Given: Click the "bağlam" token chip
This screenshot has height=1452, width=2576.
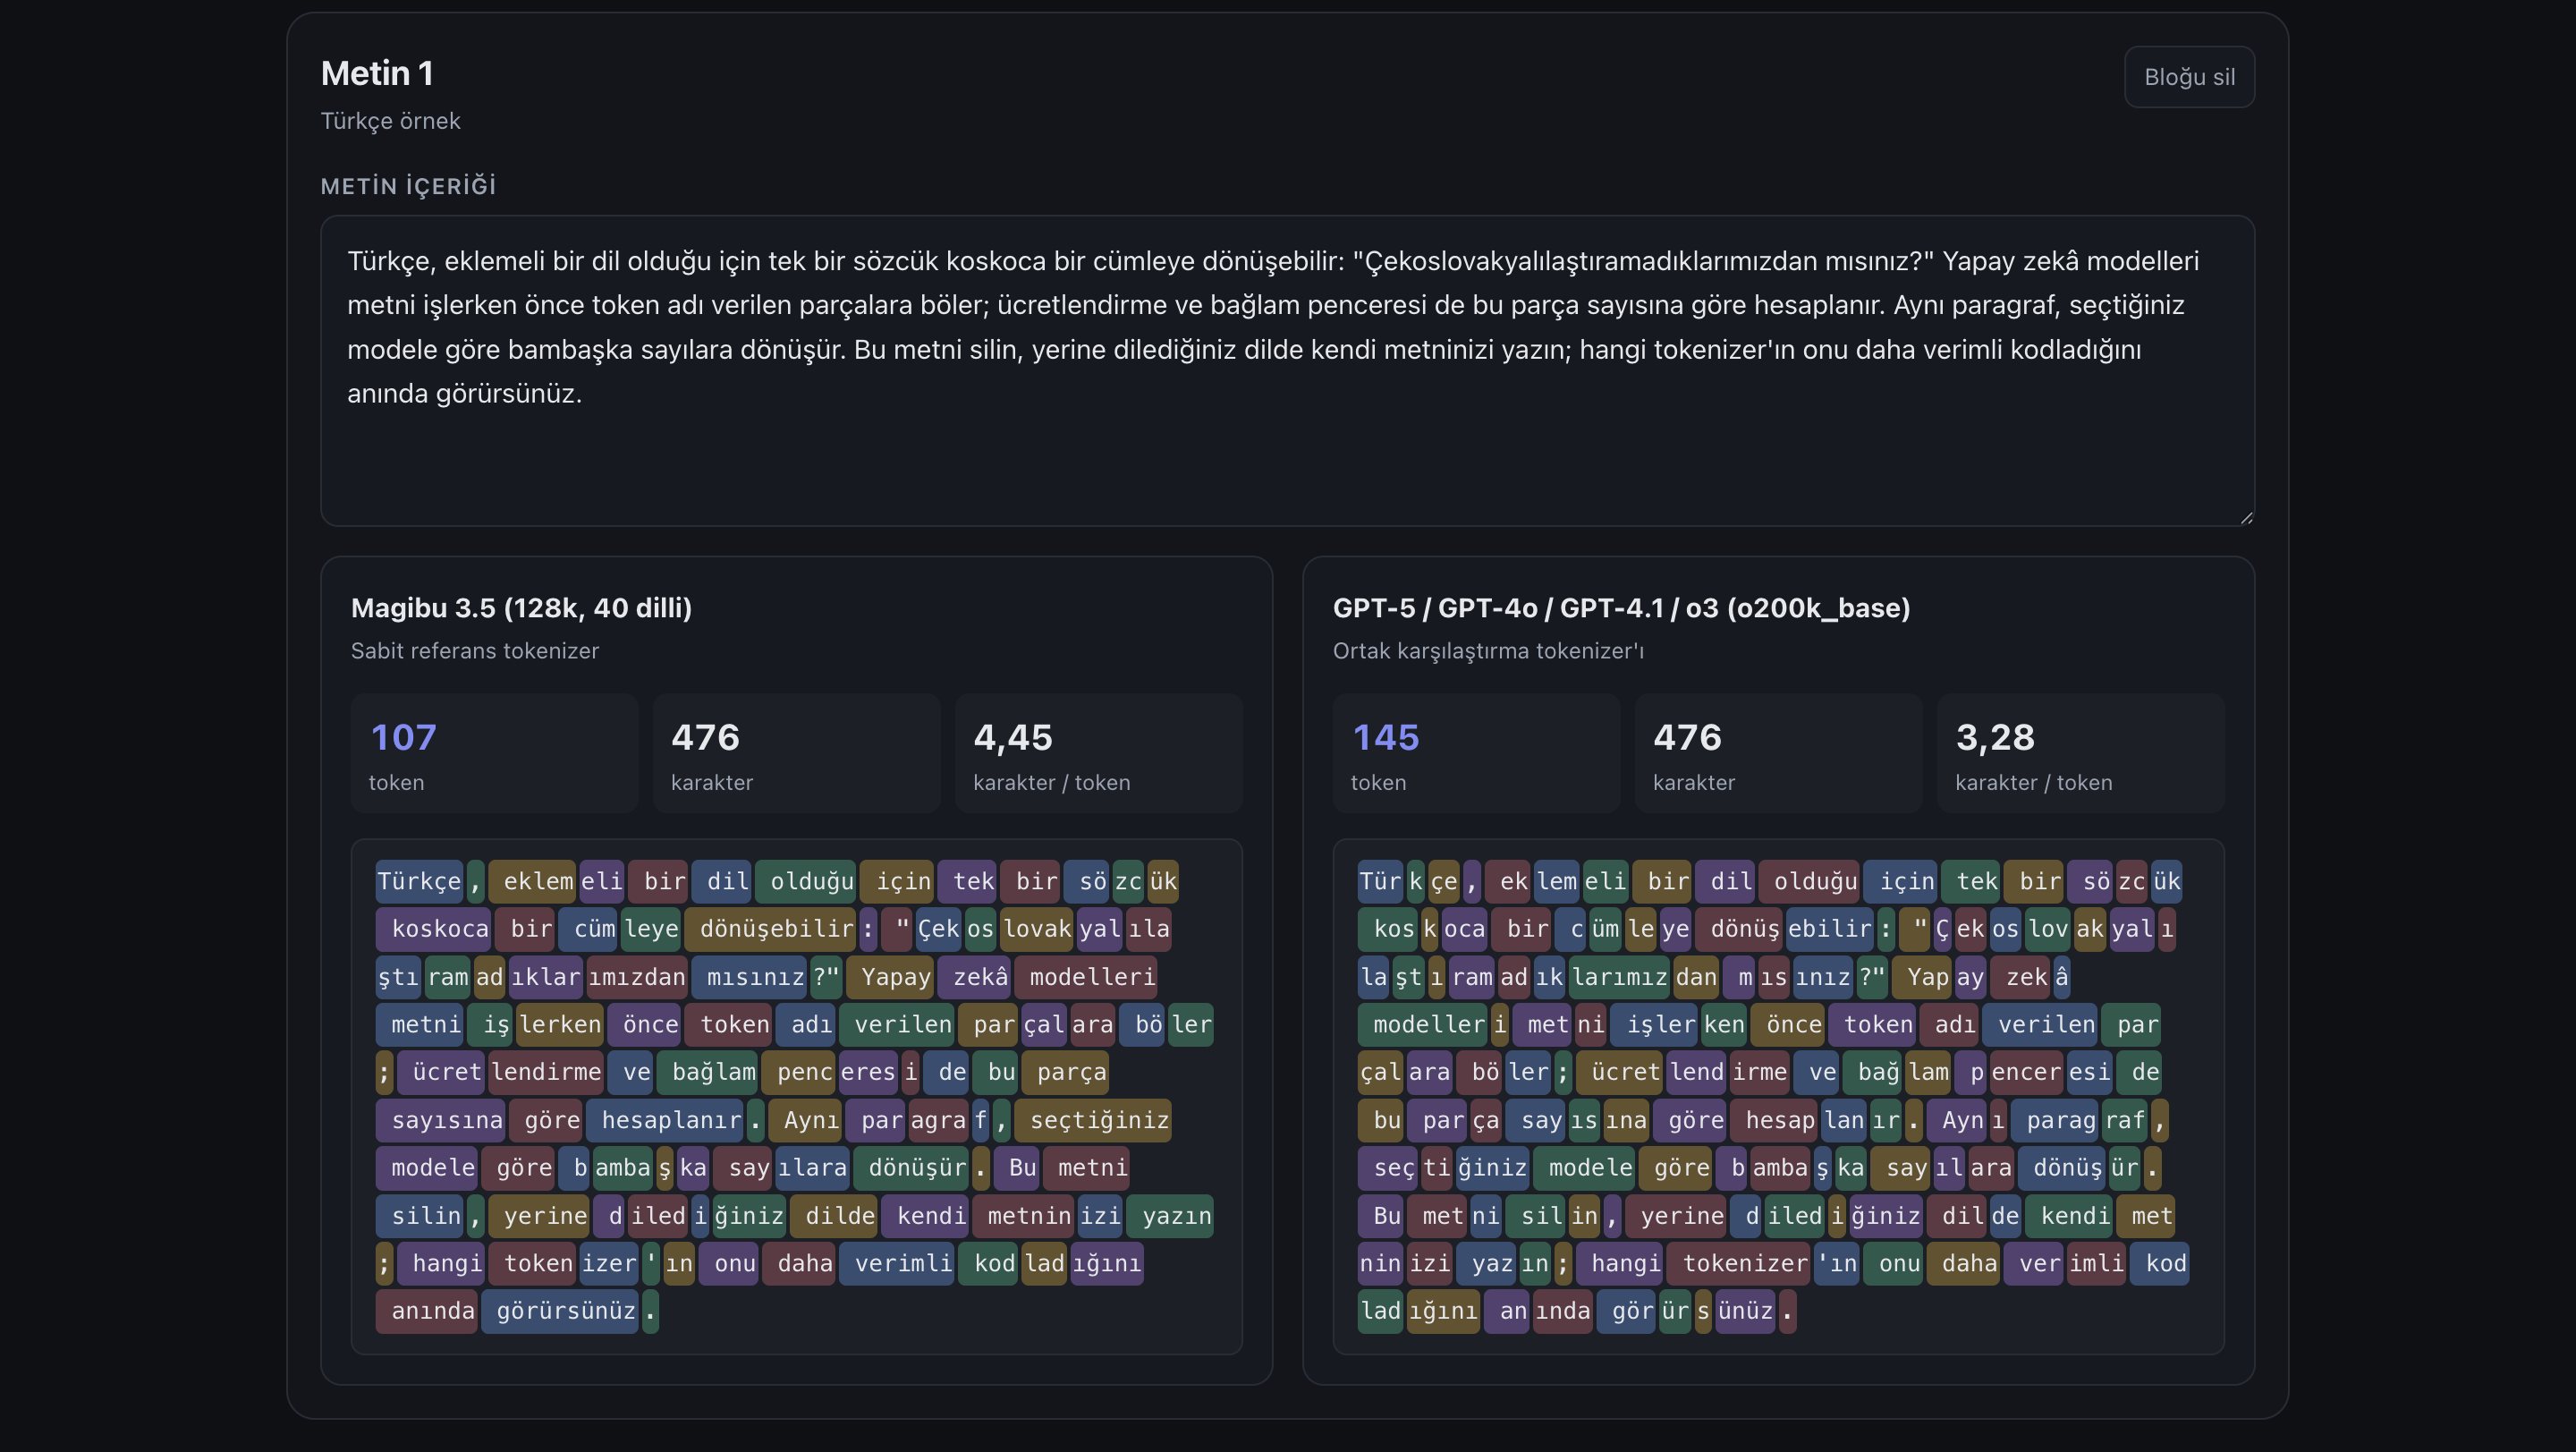Looking at the screenshot, I should (x=707, y=1072).
